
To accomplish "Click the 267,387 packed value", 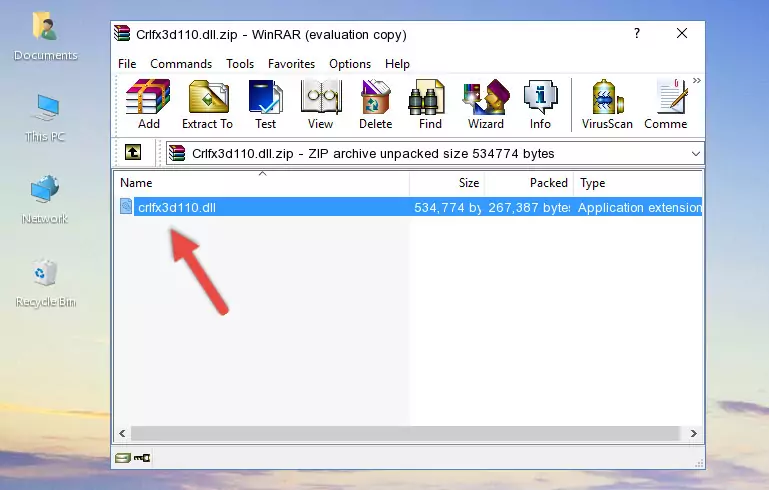I will 529,207.
